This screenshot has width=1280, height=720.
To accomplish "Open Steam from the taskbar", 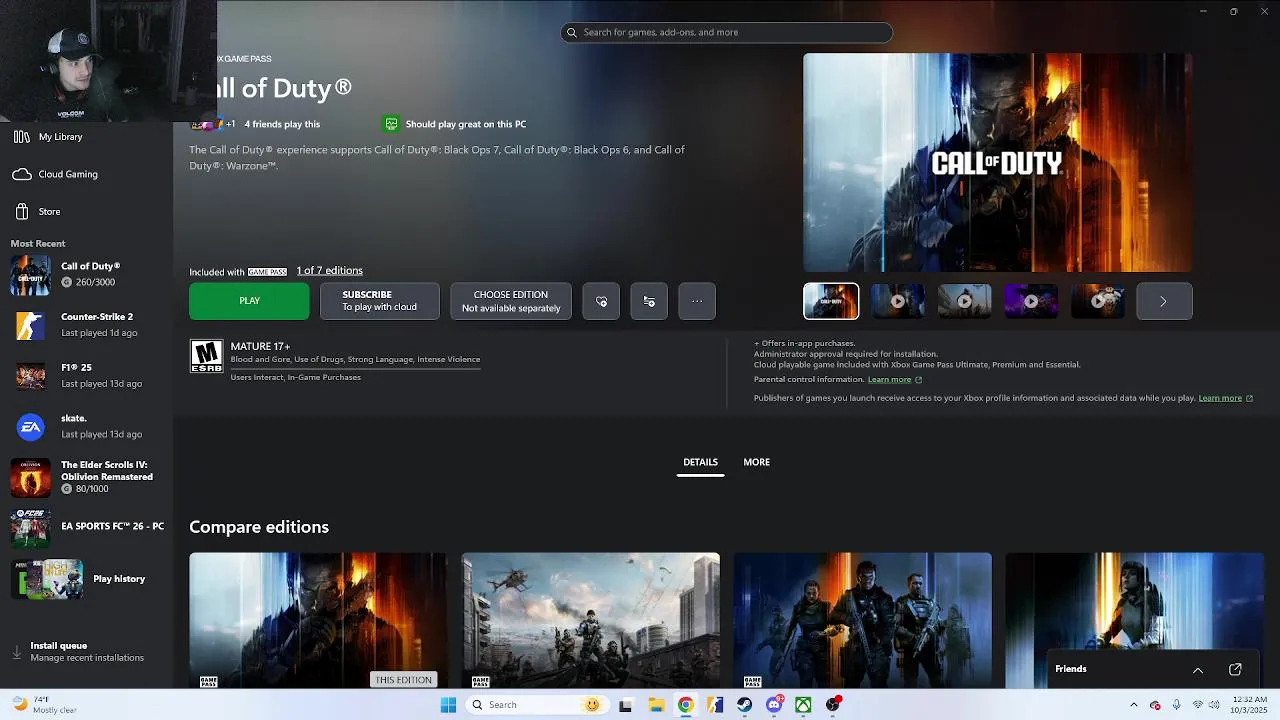I will 745,705.
